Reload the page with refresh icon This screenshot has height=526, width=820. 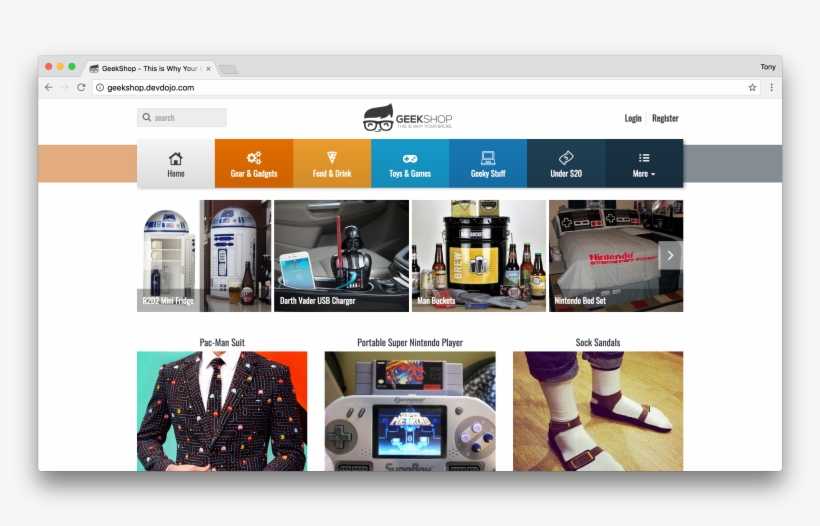tap(81, 87)
